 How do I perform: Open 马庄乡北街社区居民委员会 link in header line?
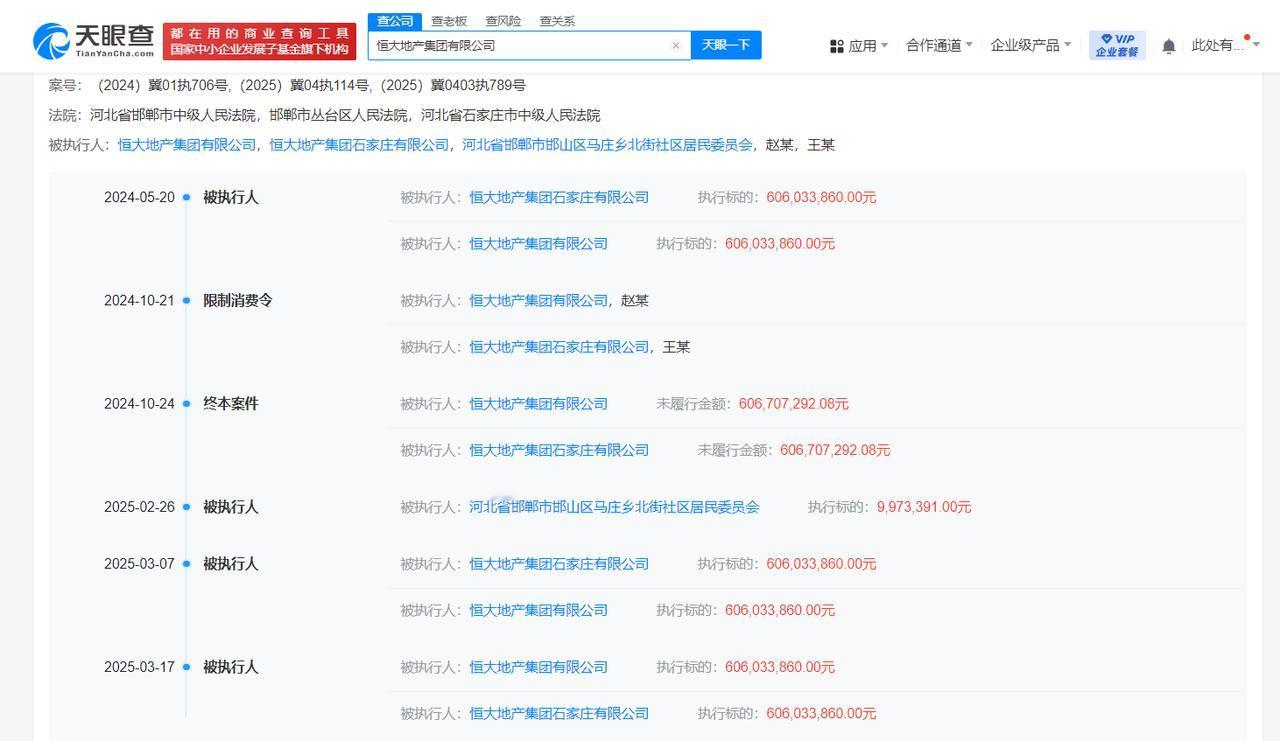click(x=607, y=145)
